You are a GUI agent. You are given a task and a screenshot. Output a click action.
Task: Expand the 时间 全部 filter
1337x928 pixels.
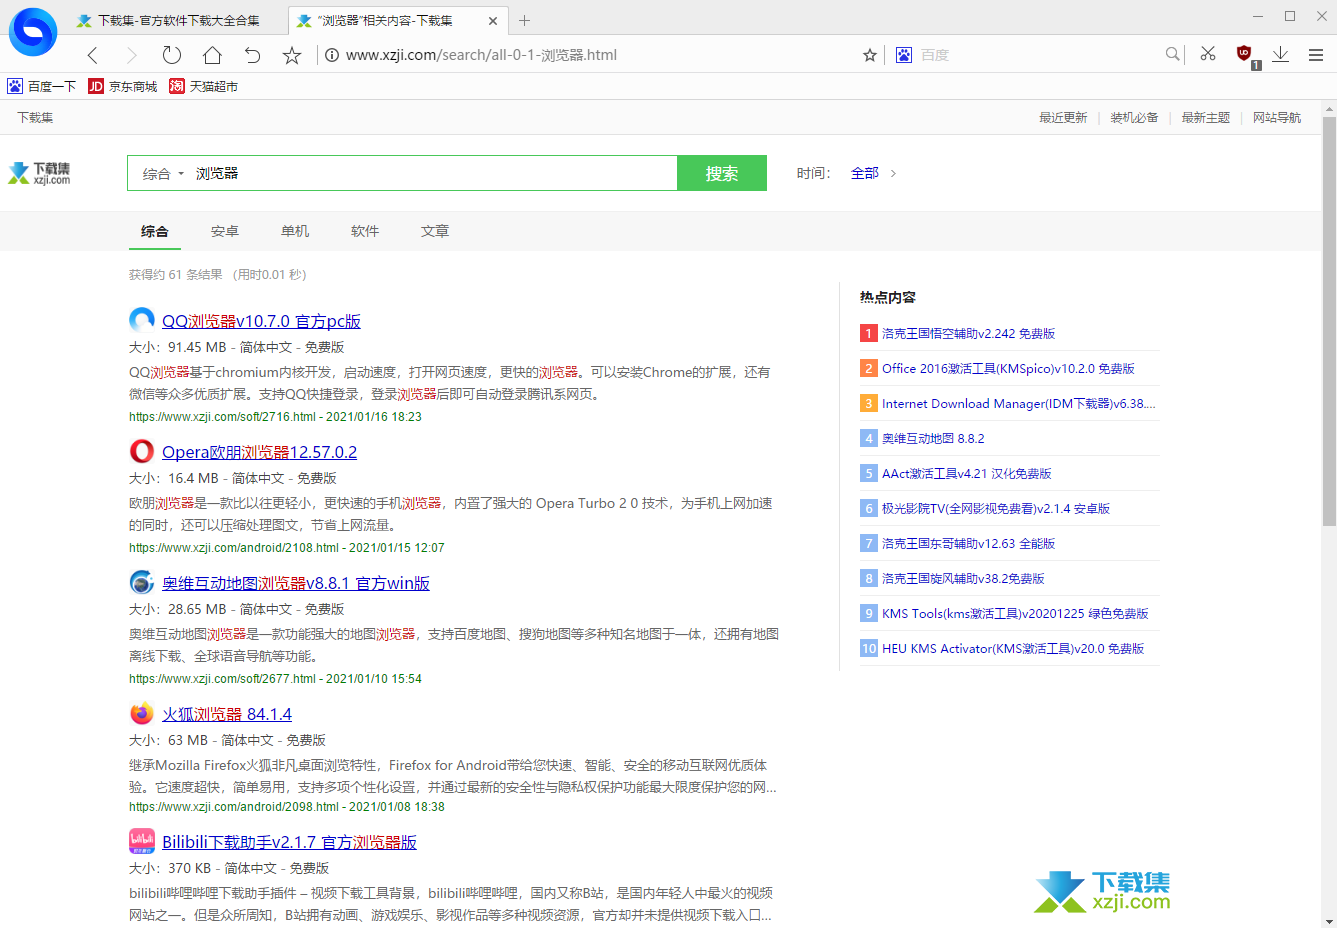pos(873,173)
